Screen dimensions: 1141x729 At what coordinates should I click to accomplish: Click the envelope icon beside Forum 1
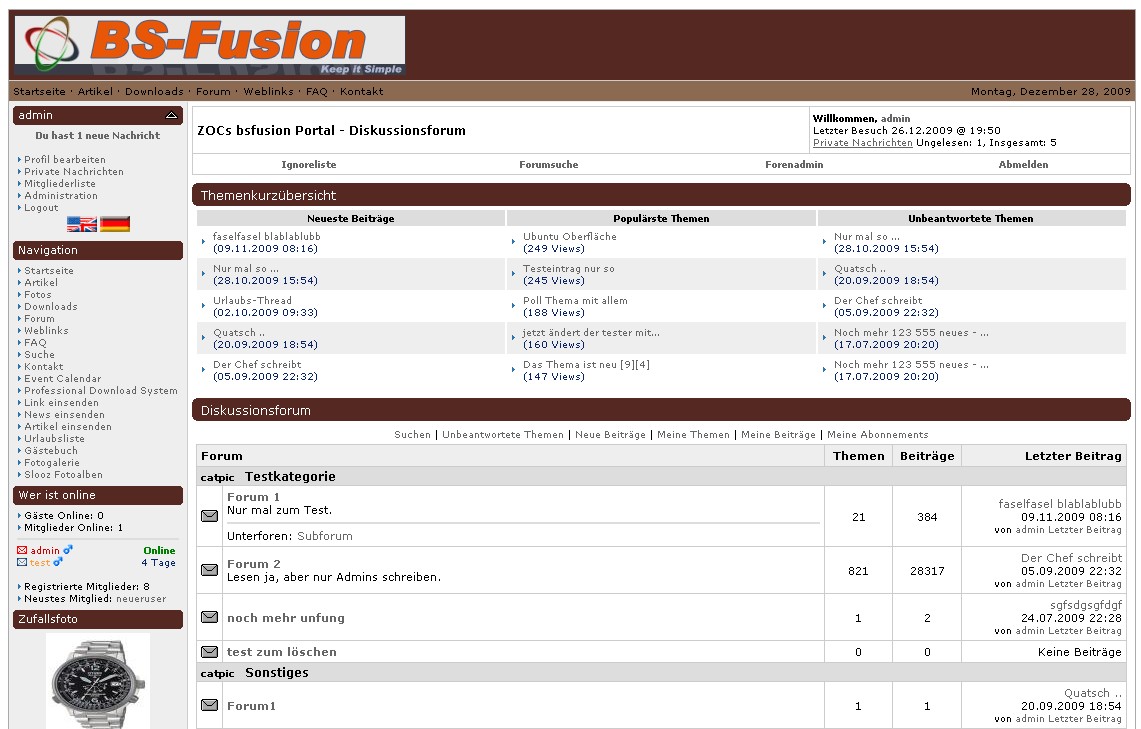tap(209, 516)
